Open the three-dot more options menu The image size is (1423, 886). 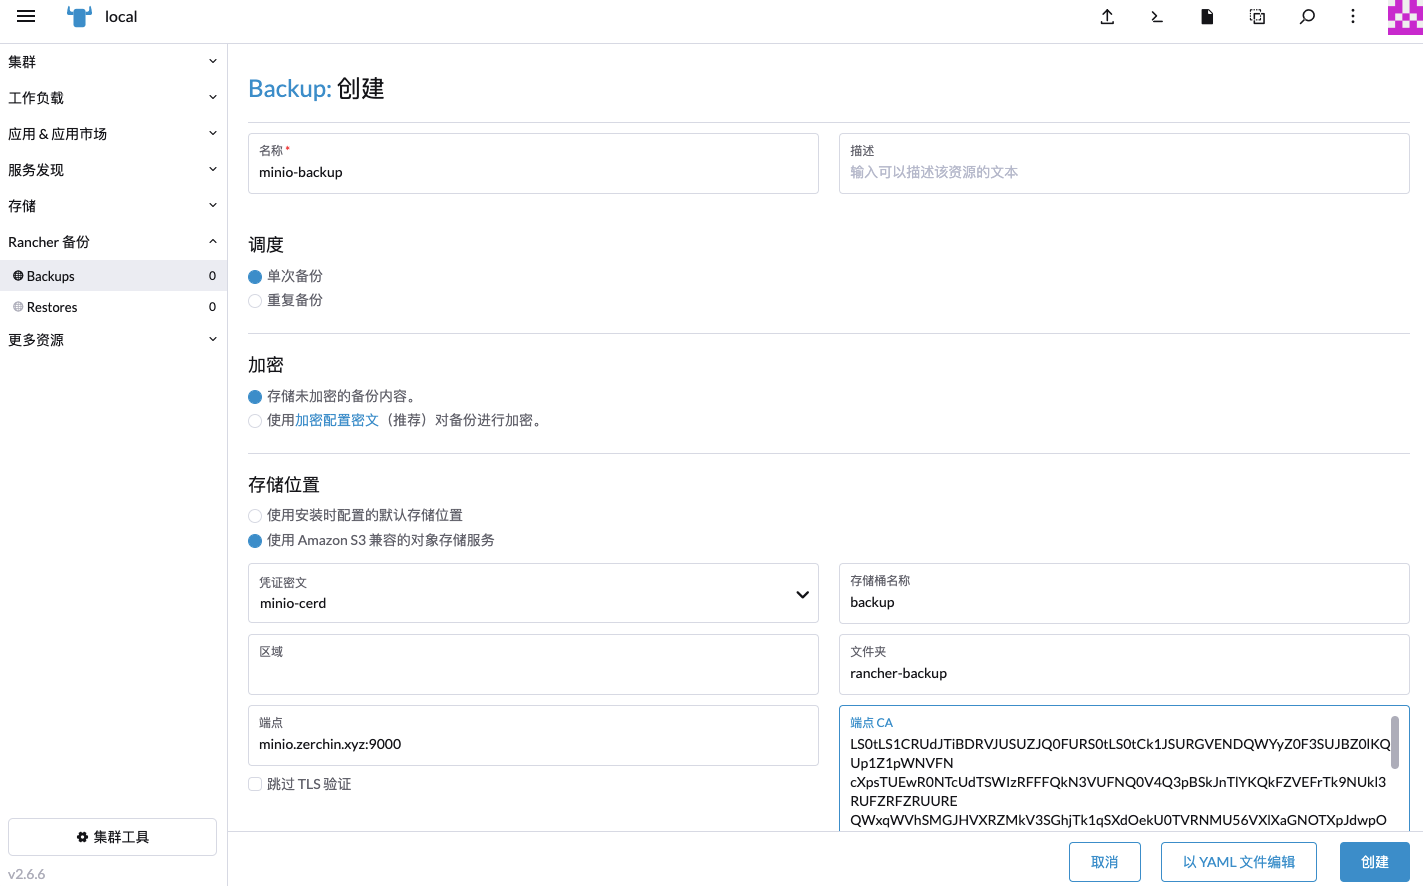(x=1353, y=16)
